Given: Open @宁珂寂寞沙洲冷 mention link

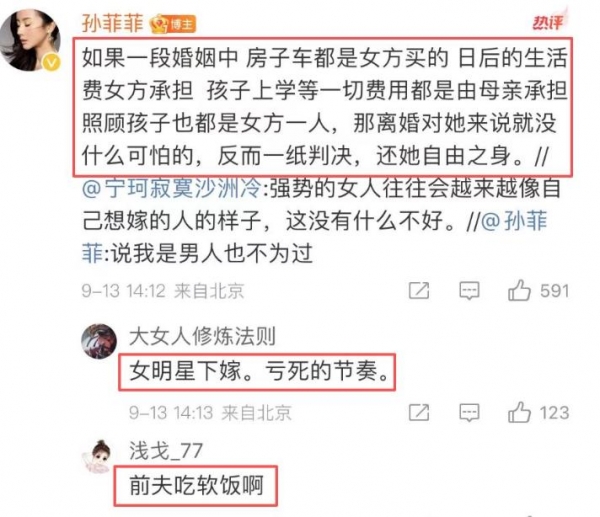Looking at the screenshot, I should tap(172, 188).
